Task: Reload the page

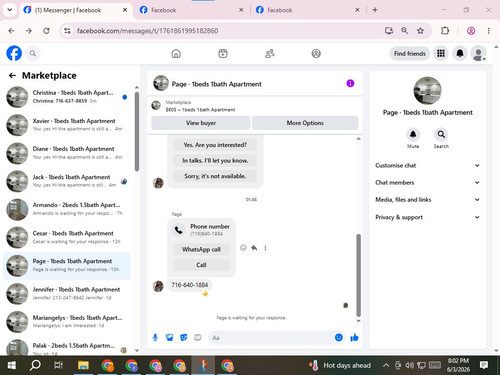Action: (46, 31)
